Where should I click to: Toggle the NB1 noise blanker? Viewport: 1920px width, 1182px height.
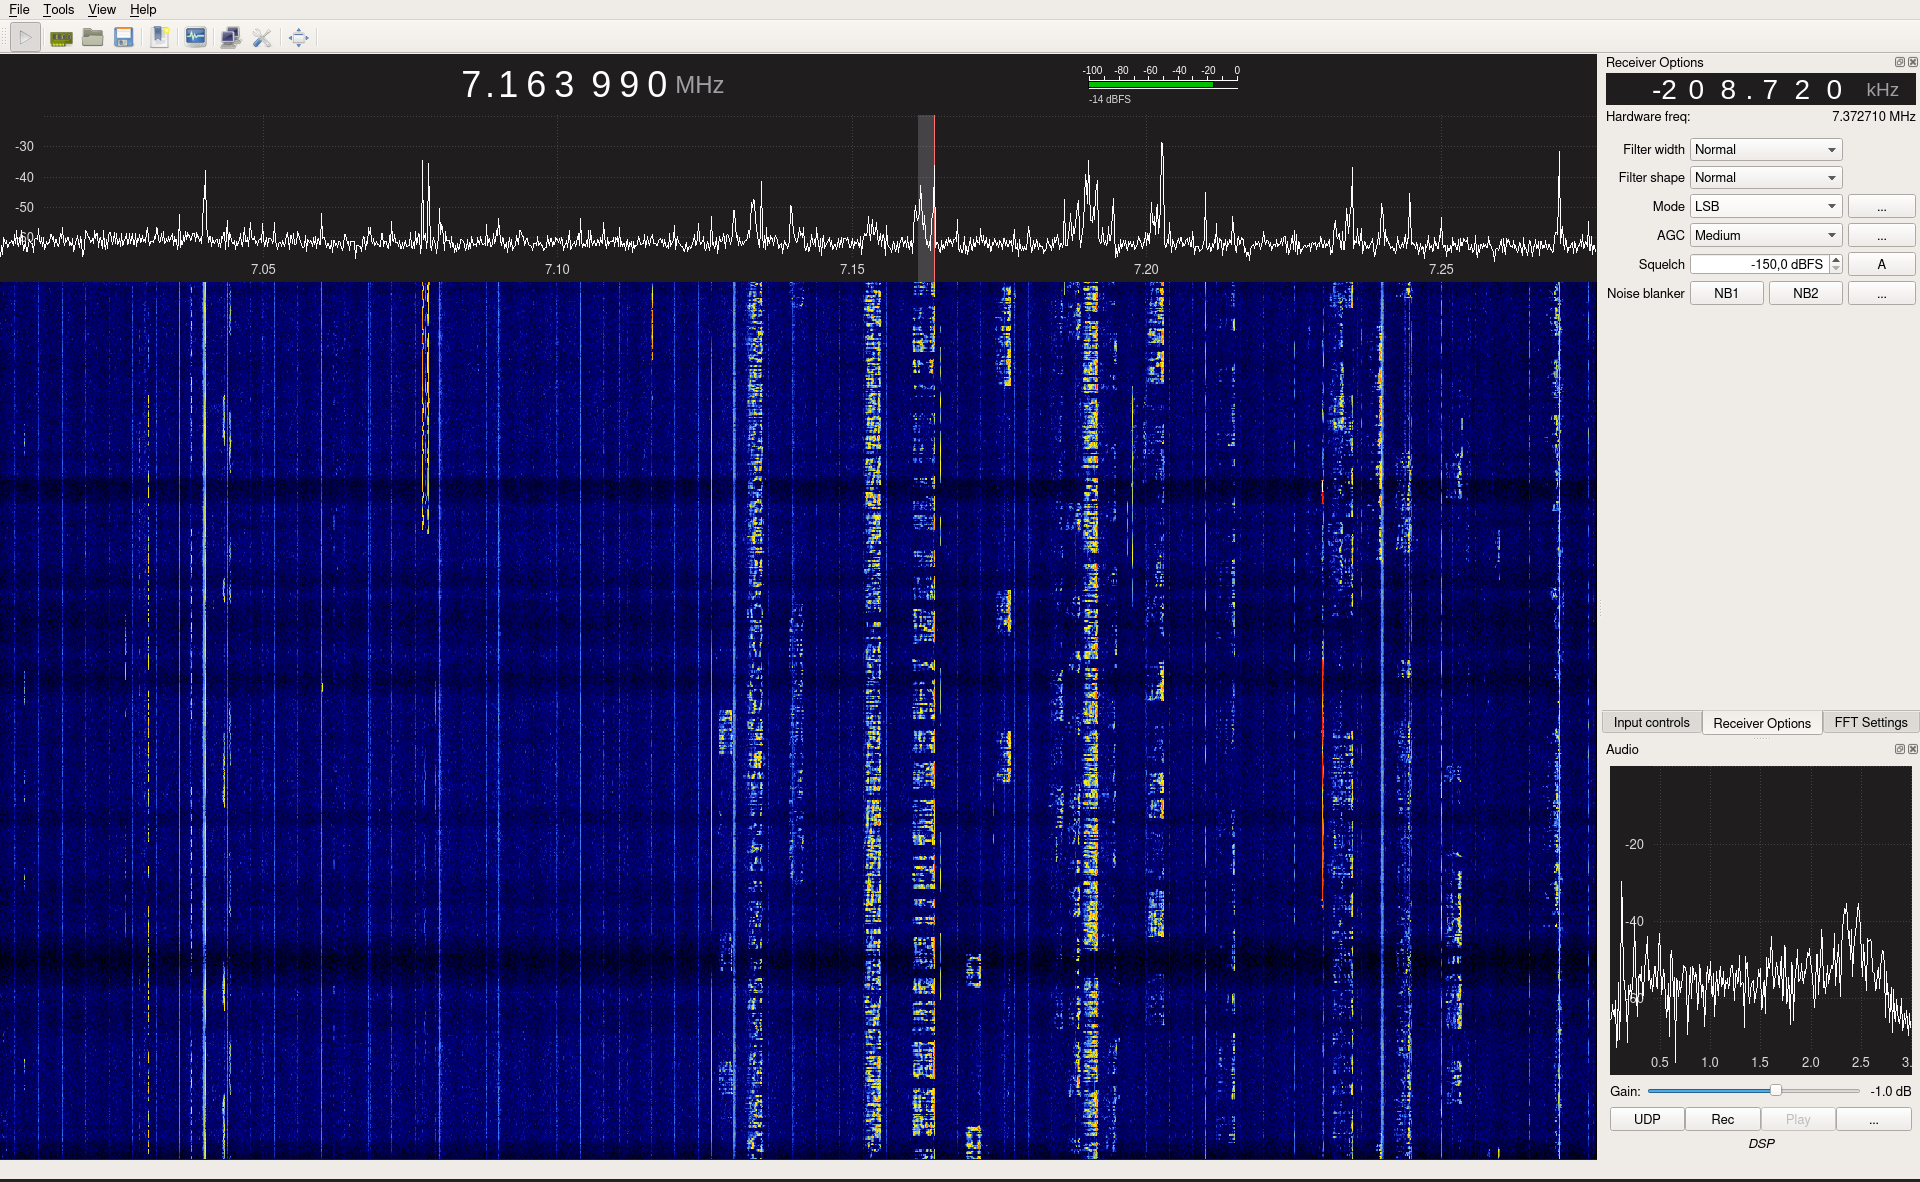[1726, 293]
